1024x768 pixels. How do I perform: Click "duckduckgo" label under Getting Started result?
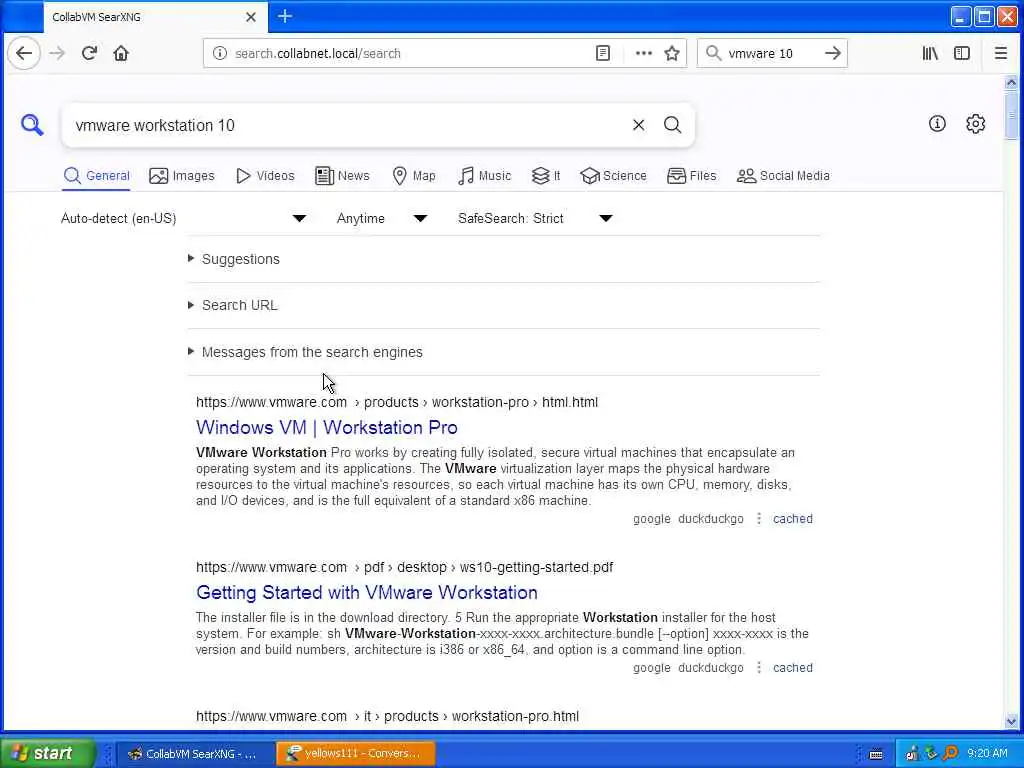point(711,667)
